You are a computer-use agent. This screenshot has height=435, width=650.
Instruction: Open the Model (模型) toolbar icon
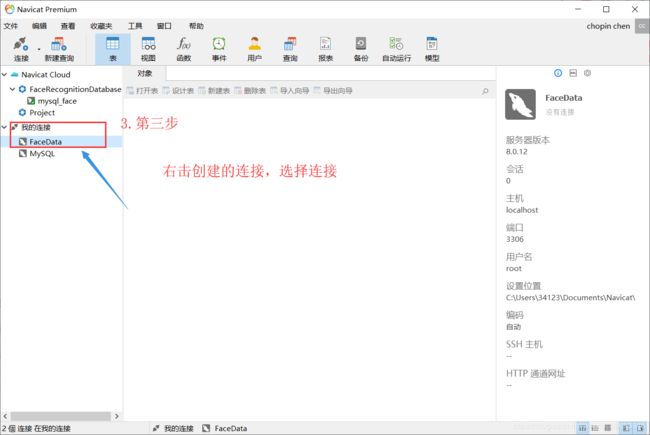tap(432, 49)
